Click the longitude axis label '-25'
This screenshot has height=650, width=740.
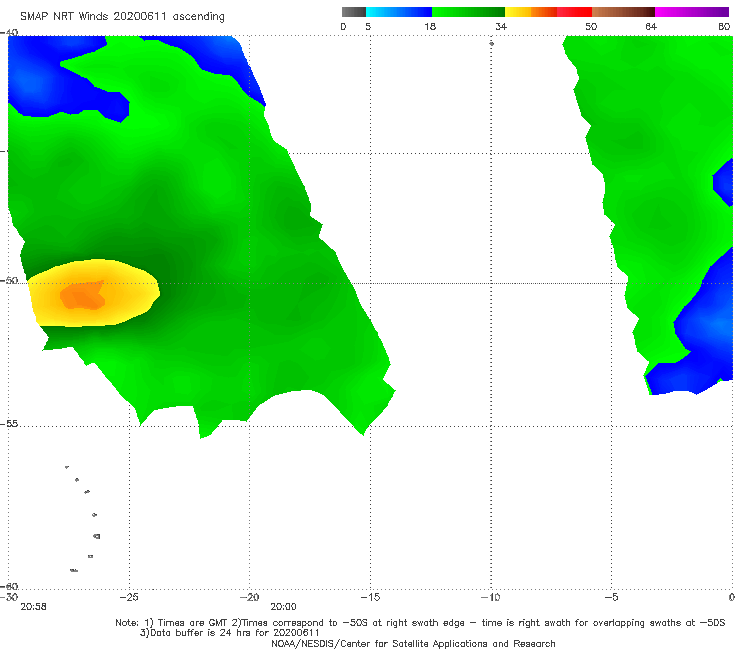click(129, 597)
